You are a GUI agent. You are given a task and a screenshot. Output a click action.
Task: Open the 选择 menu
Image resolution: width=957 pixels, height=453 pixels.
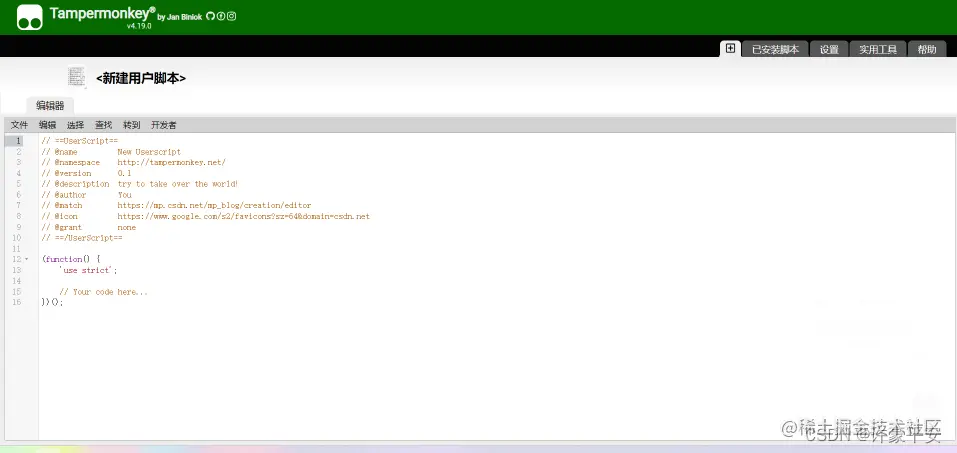(x=76, y=125)
